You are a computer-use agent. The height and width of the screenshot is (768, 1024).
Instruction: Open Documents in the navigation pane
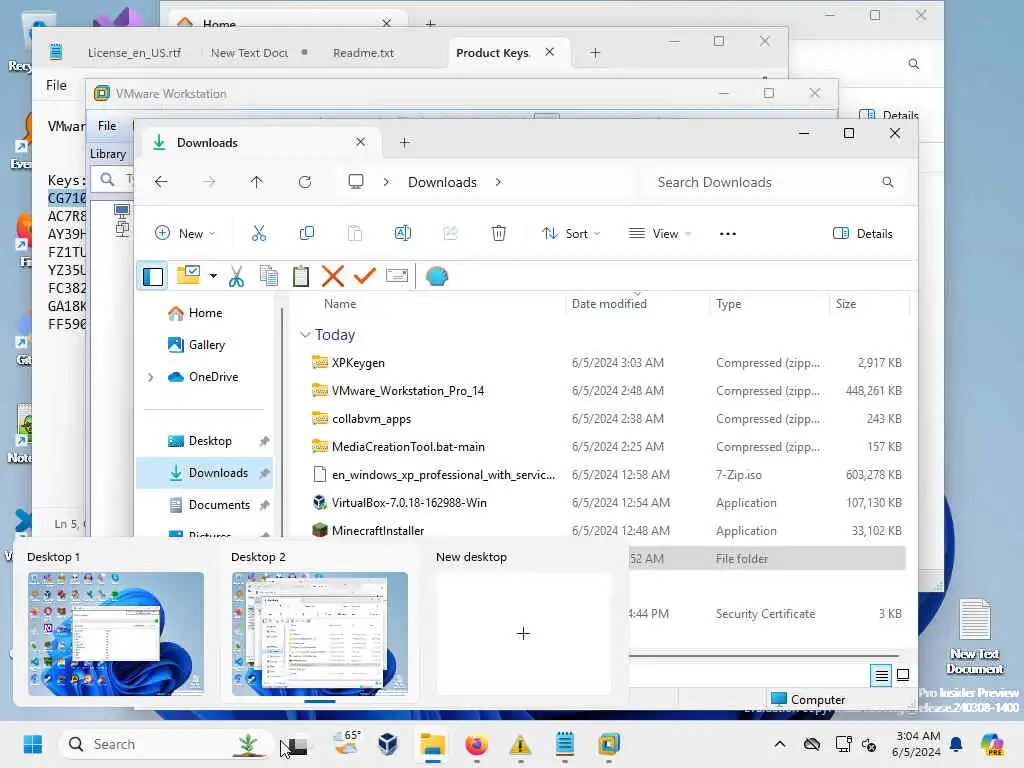point(219,505)
